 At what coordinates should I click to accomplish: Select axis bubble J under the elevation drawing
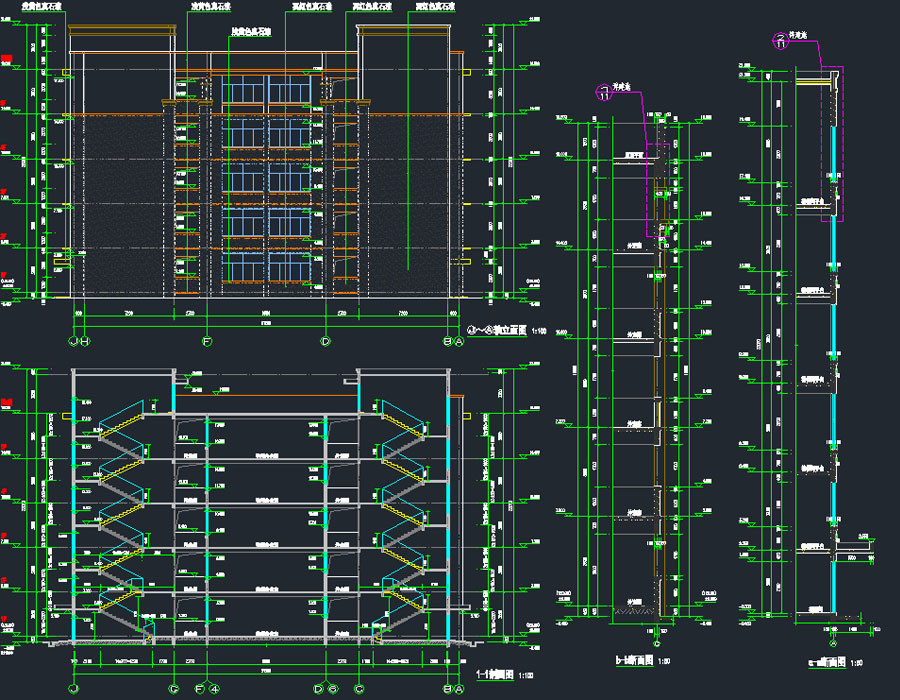[73, 341]
